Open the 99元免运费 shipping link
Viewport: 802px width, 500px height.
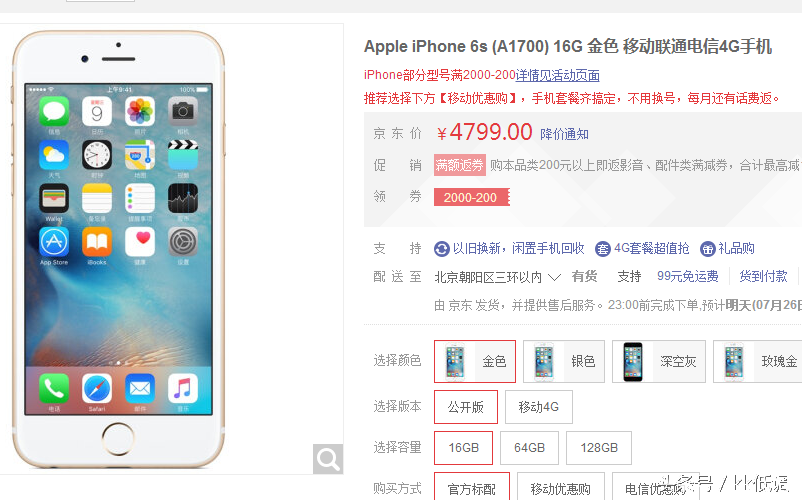point(687,277)
